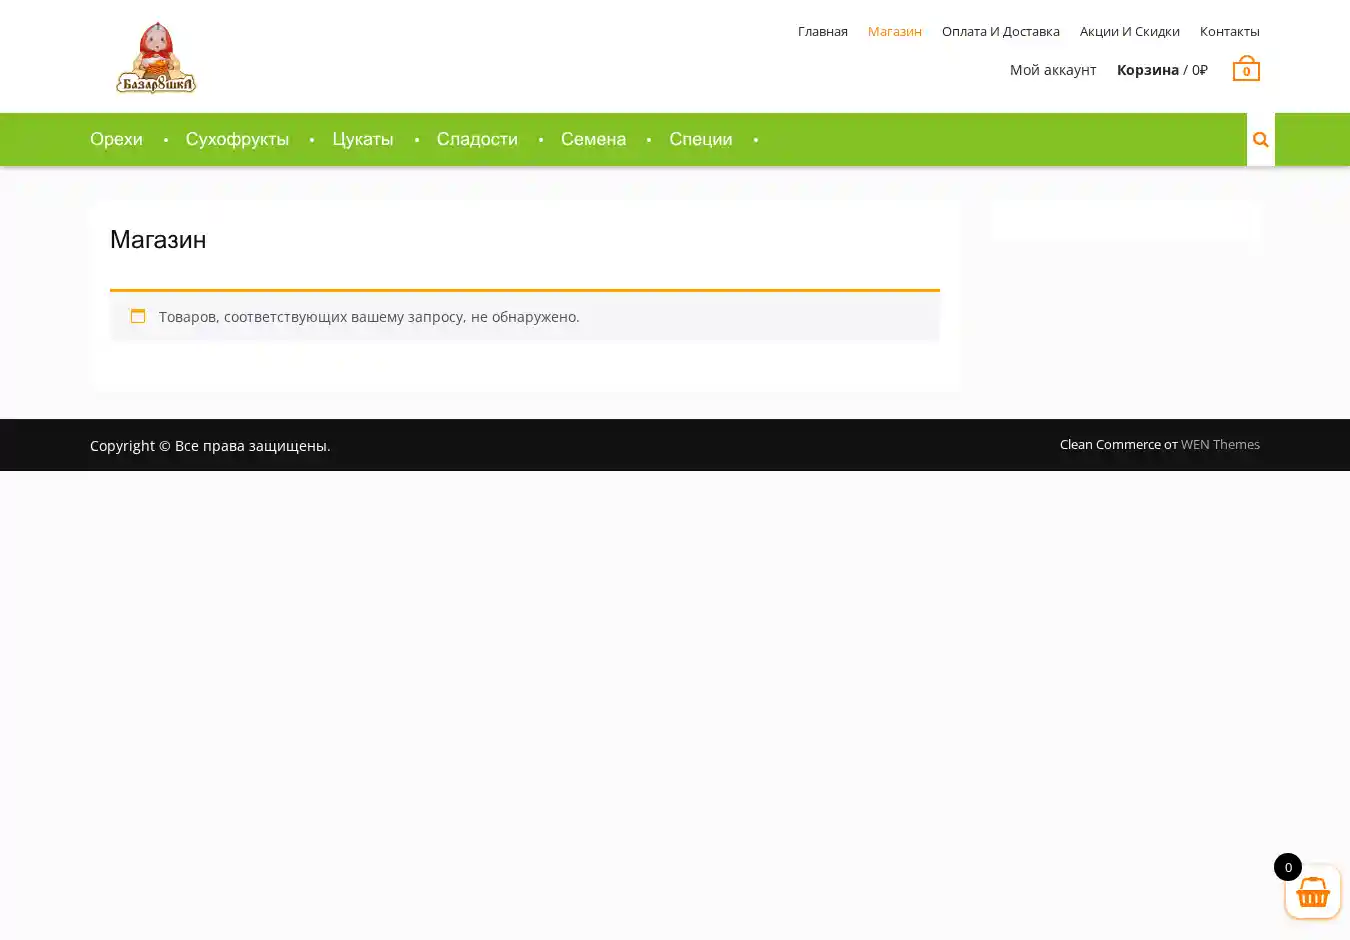
Task: Click the black item count badge on basket
Action: tap(1287, 867)
